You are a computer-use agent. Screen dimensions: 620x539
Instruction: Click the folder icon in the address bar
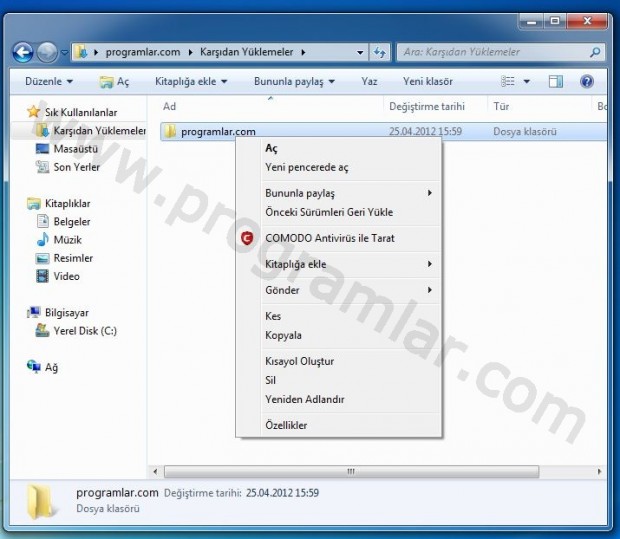coord(81,52)
